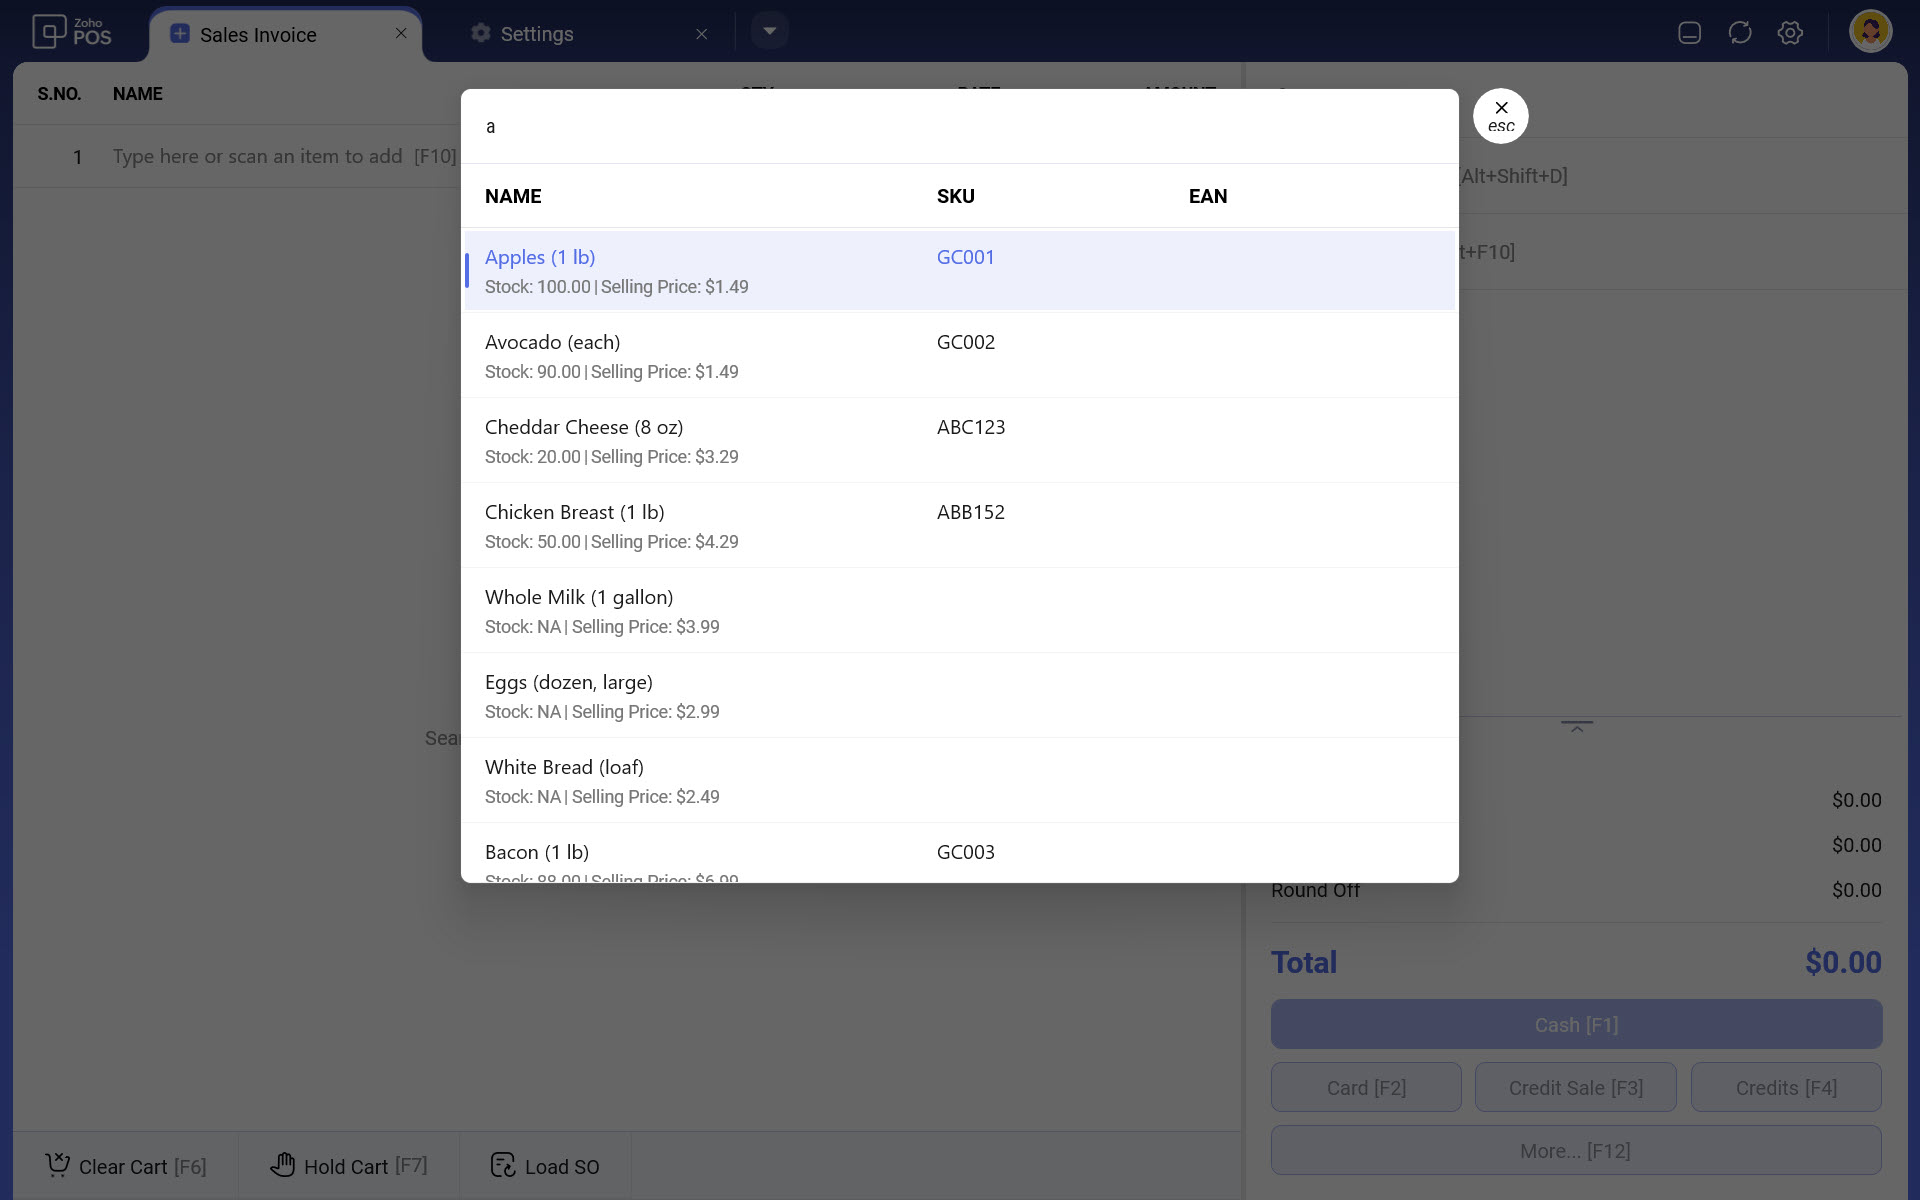This screenshot has height=1200, width=1920.
Task: Select the Sales Invoice tab
Action: [x=258, y=35]
